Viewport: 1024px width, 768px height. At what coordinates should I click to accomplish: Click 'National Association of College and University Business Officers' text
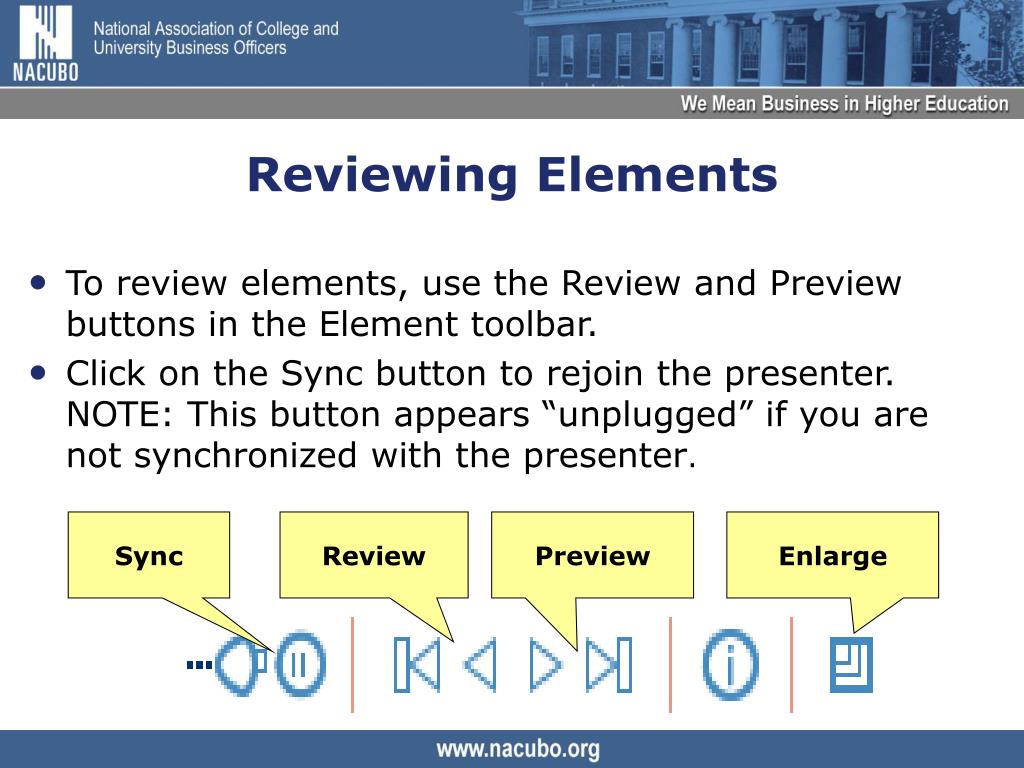[x=216, y=38]
